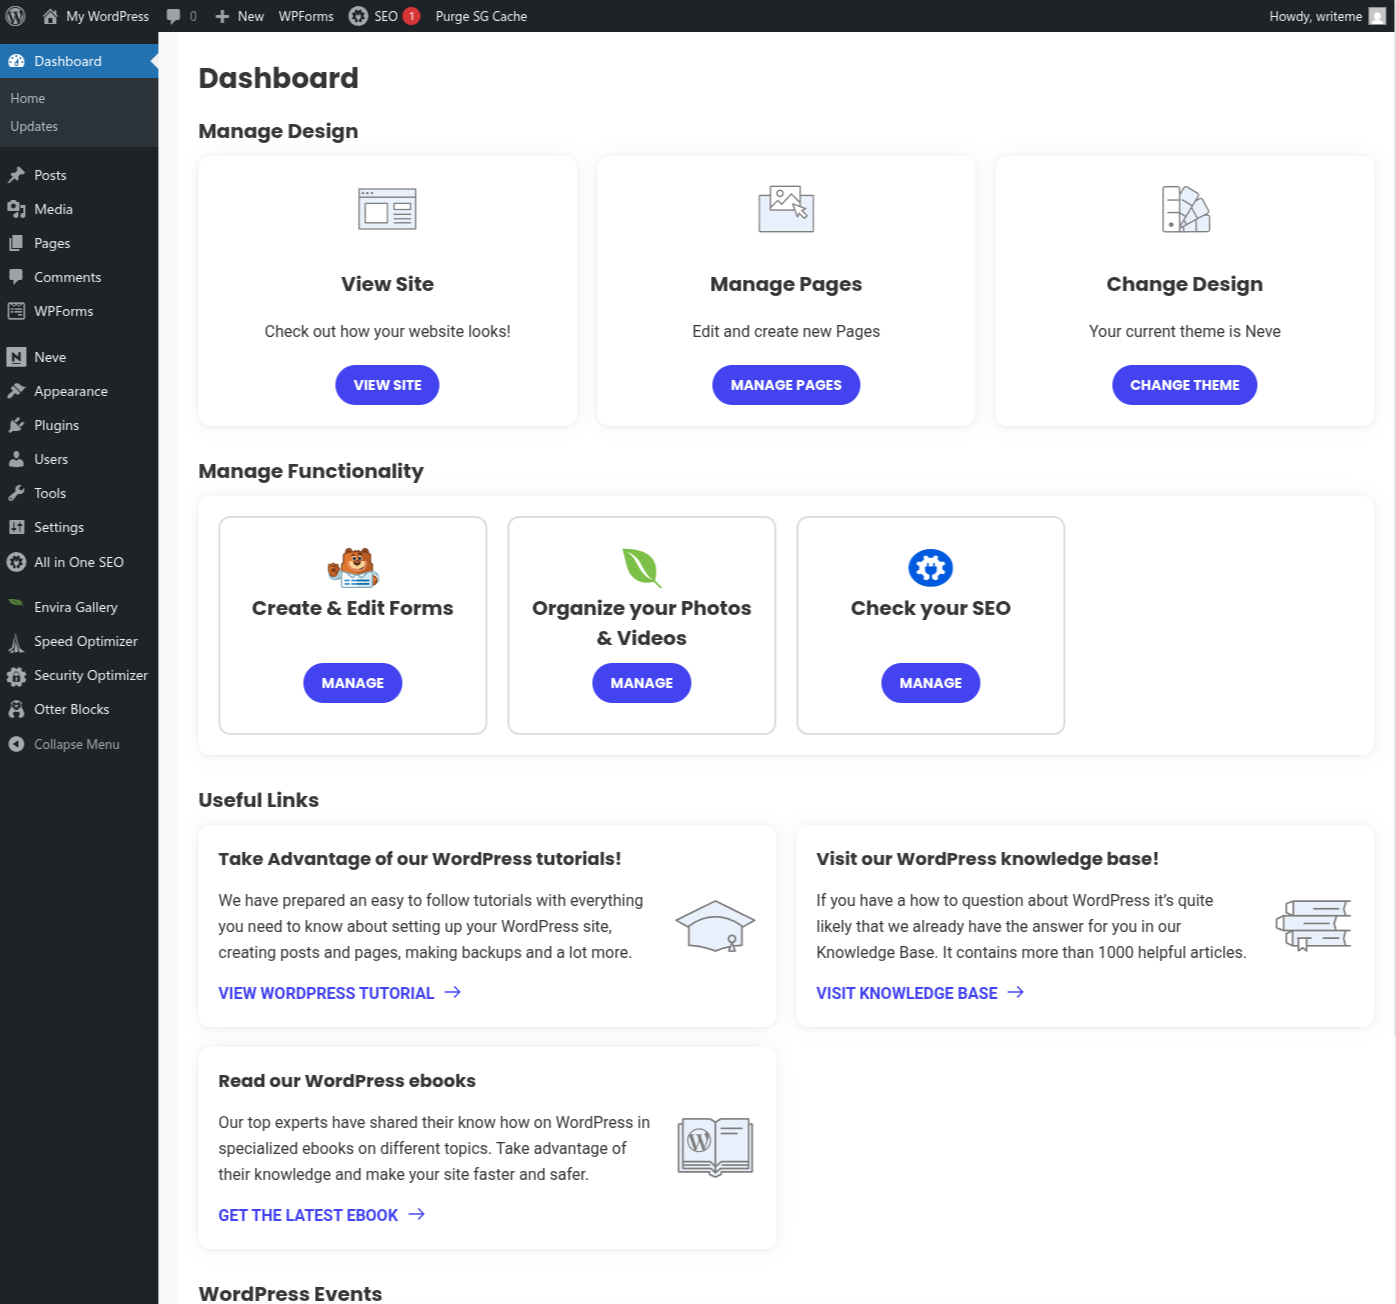
Task: Click the SEO icon with red notification badge
Action: click(x=358, y=16)
